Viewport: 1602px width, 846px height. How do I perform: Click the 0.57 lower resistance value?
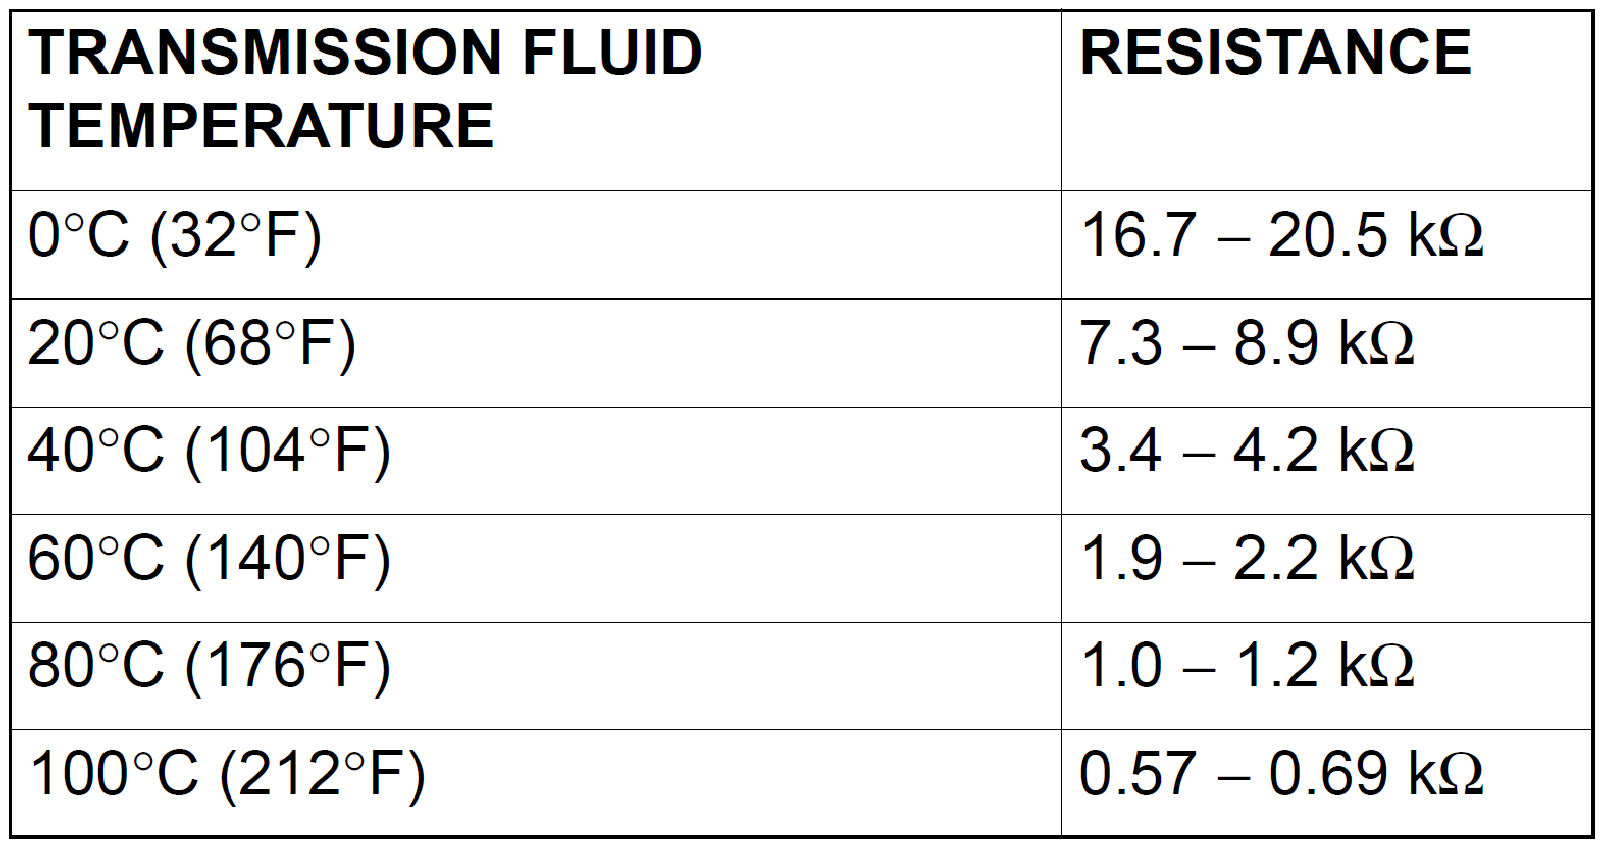(1137, 775)
